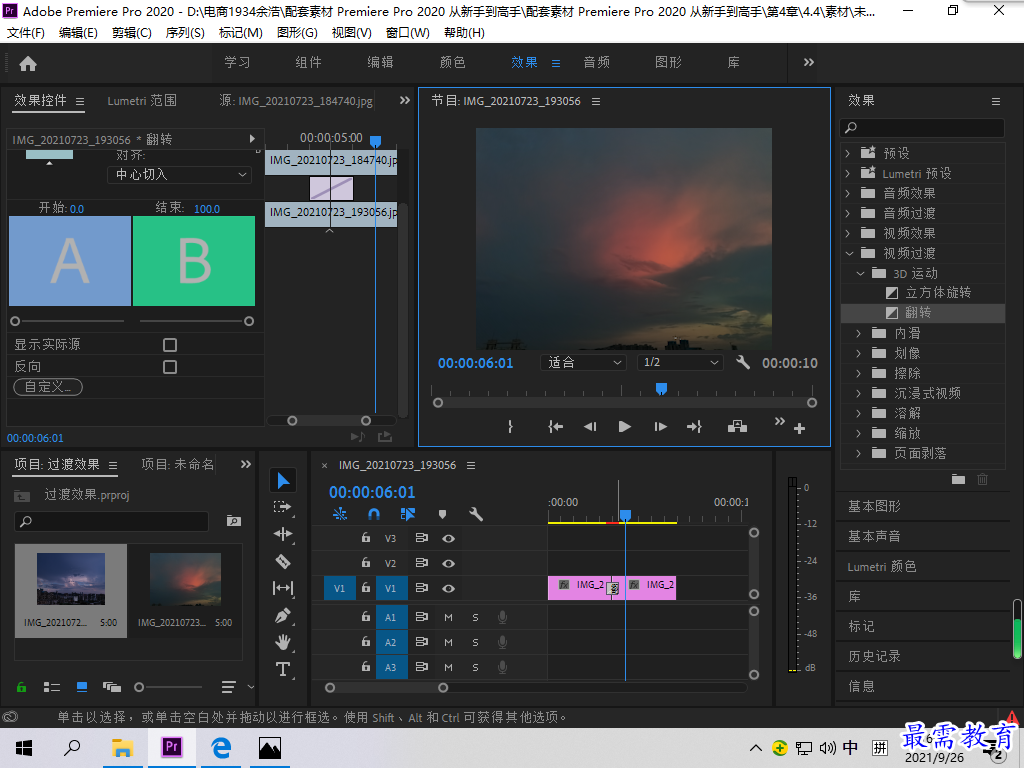This screenshot has height=768, width=1024.
Task: Select the Selection tool arrow
Action: (283, 481)
